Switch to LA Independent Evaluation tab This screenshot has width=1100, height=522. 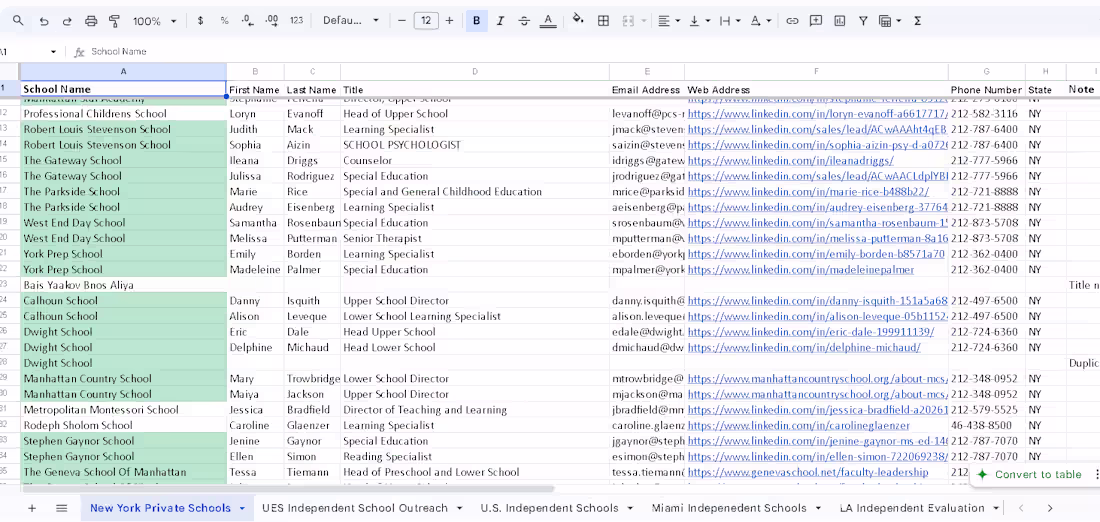click(x=912, y=508)
